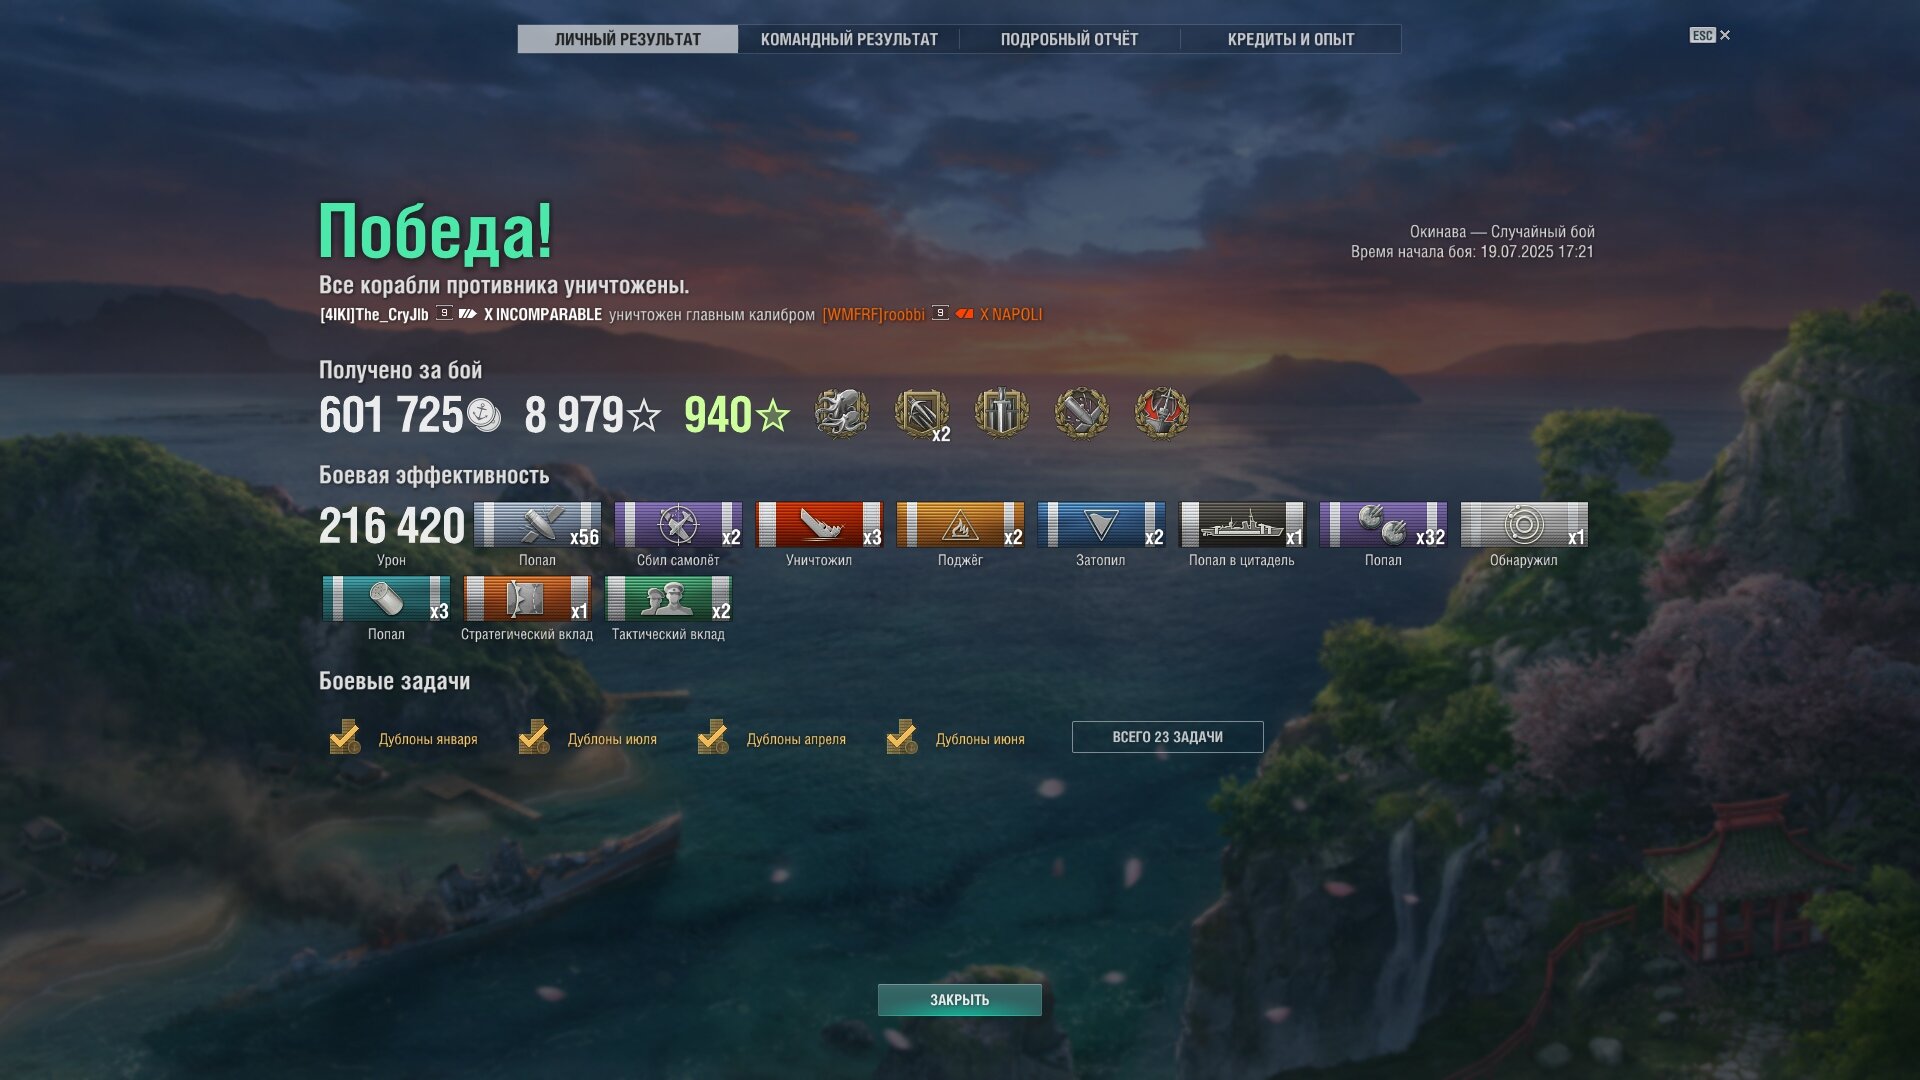Screen dimensions: 1920x1080
Task: Click the main battery hits x56 ribbon
Action: point(537,525)
